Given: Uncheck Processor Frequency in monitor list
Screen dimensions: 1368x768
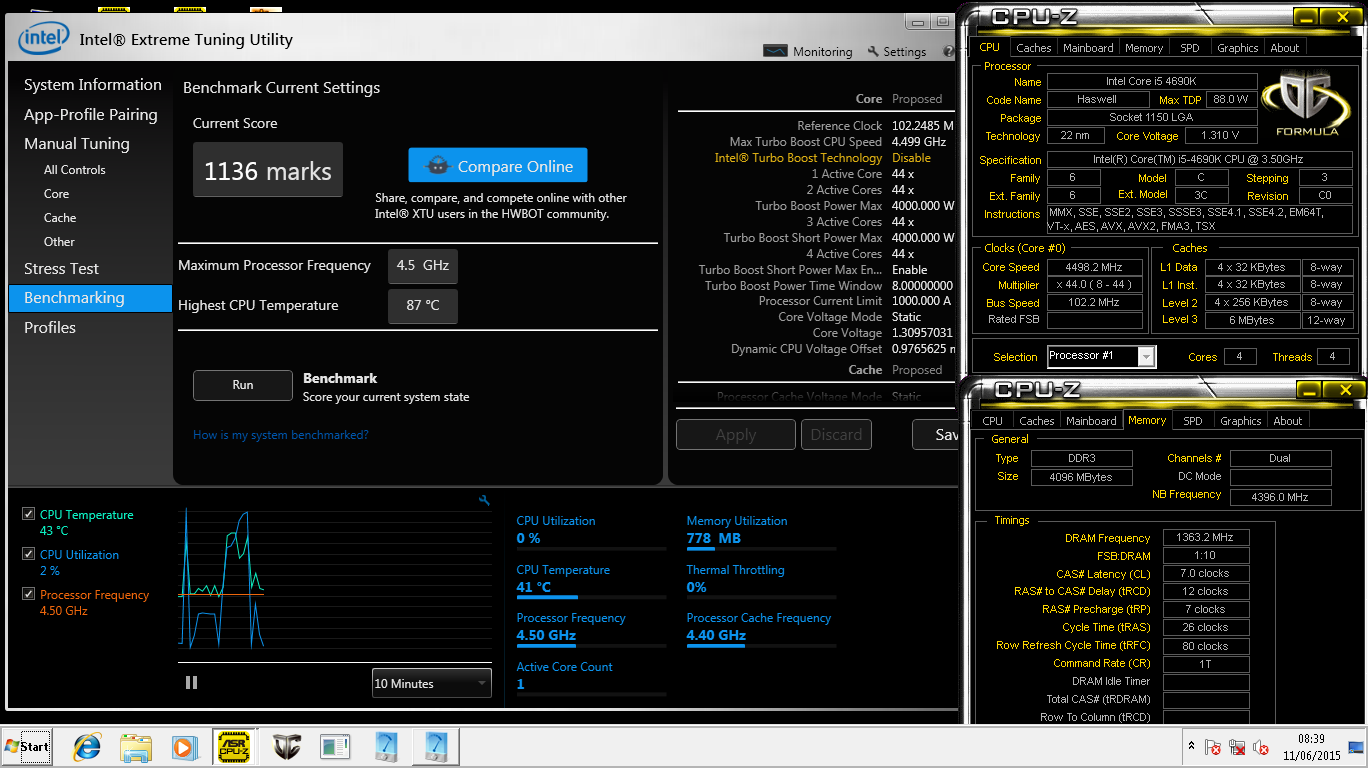Looking at the screenshot, I should 28,594.
